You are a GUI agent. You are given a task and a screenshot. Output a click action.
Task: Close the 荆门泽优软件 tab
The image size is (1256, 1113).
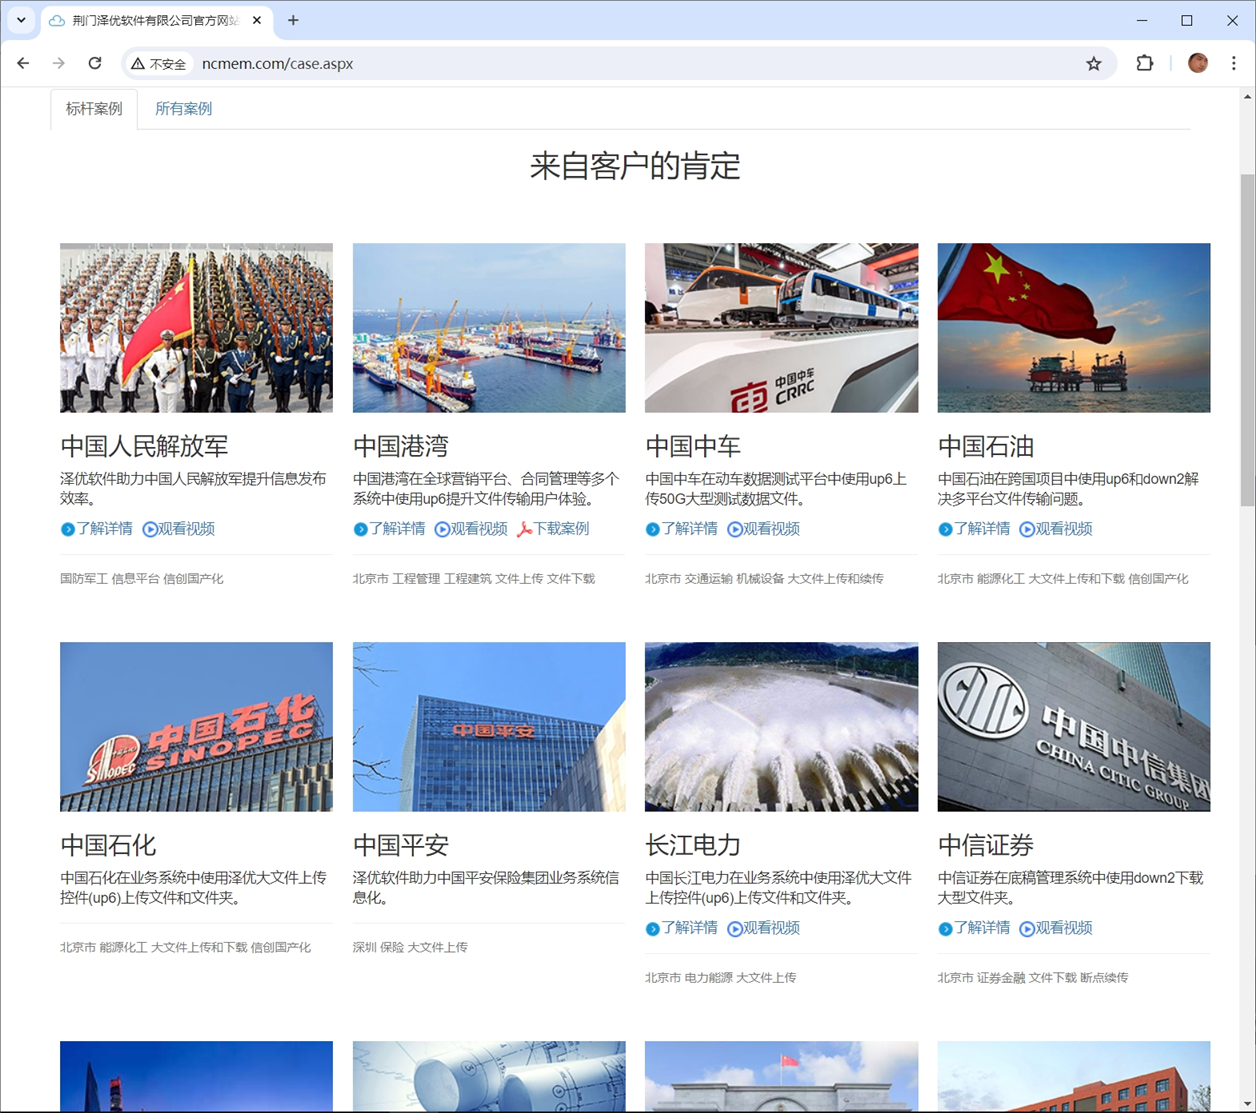coord(257,20)
